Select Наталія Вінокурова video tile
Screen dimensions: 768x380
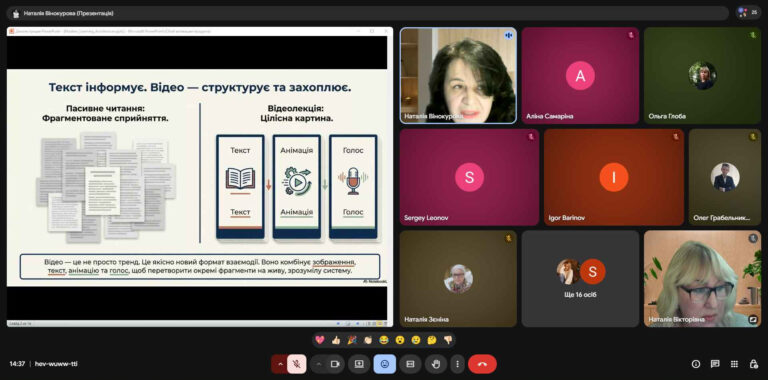pyautogui.click(x=458, y=75)
